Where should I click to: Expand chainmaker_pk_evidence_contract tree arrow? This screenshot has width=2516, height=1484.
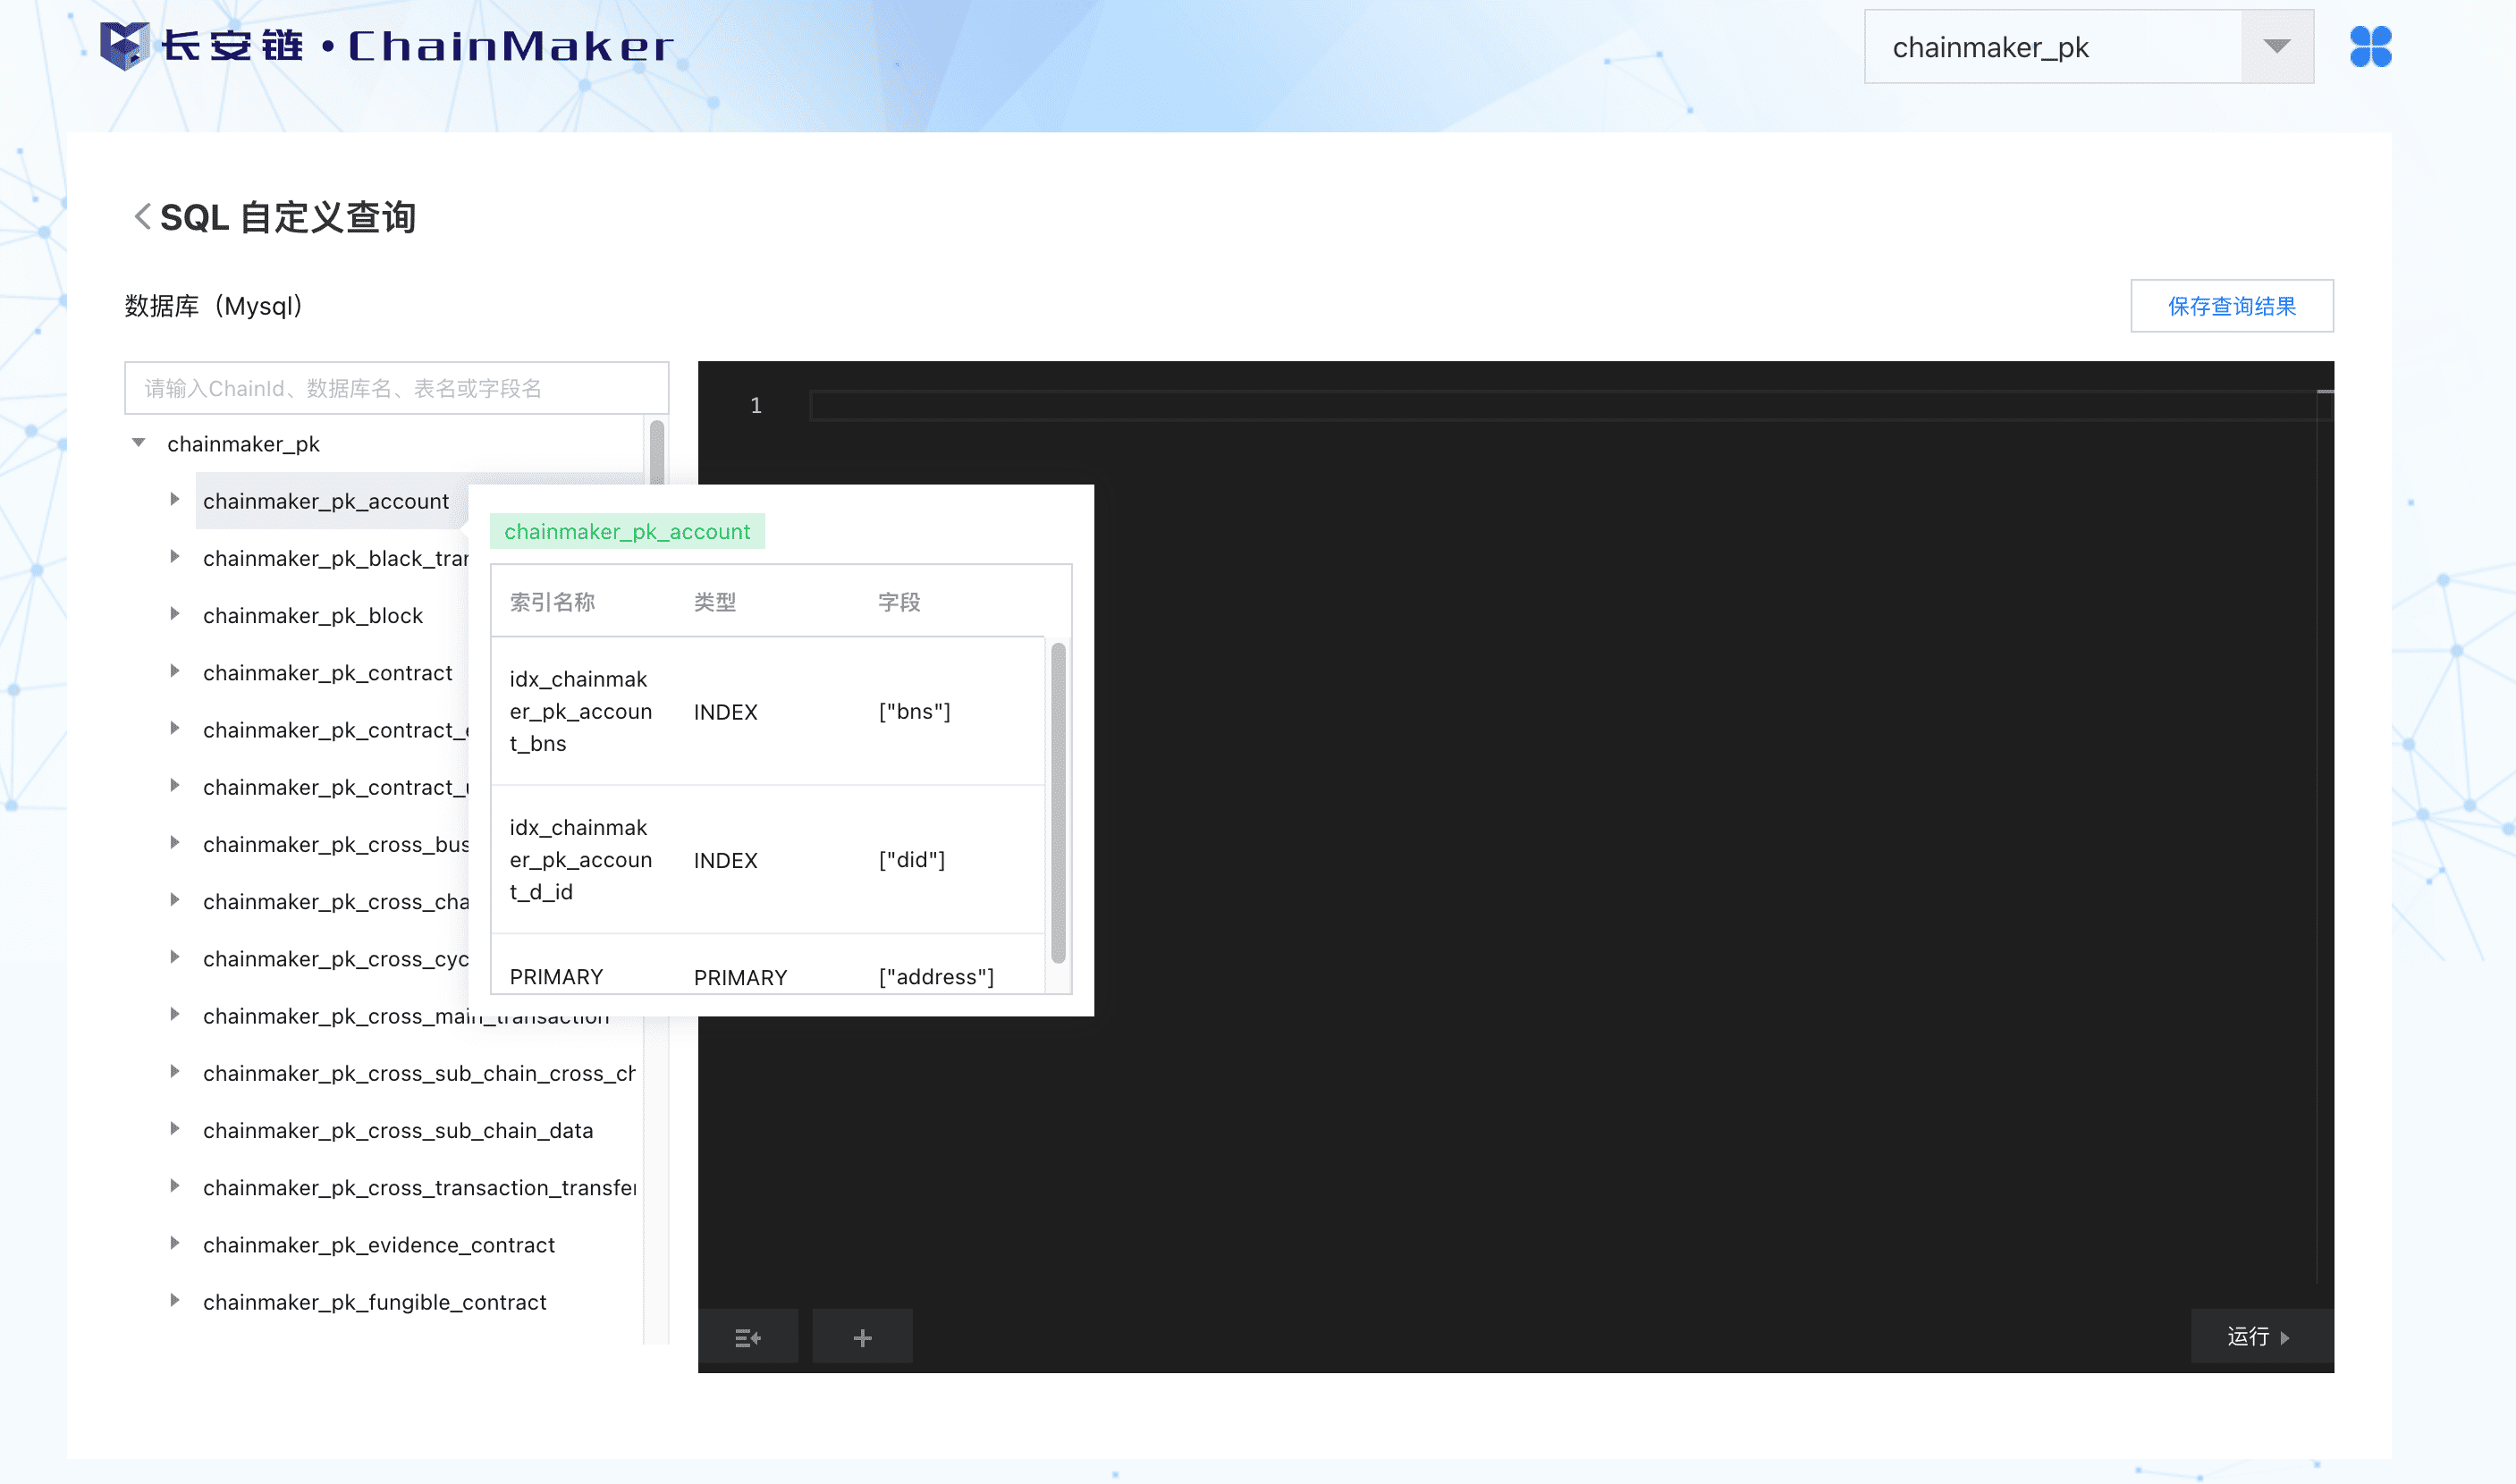pos(175,1244)
